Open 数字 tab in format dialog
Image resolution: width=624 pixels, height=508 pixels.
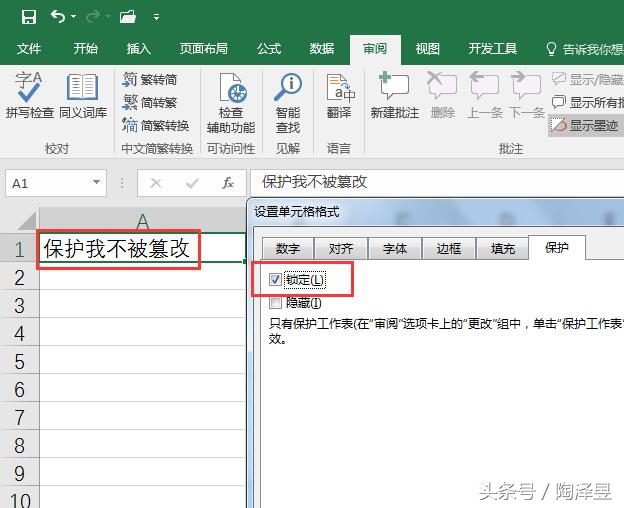(x=288, y=249)
